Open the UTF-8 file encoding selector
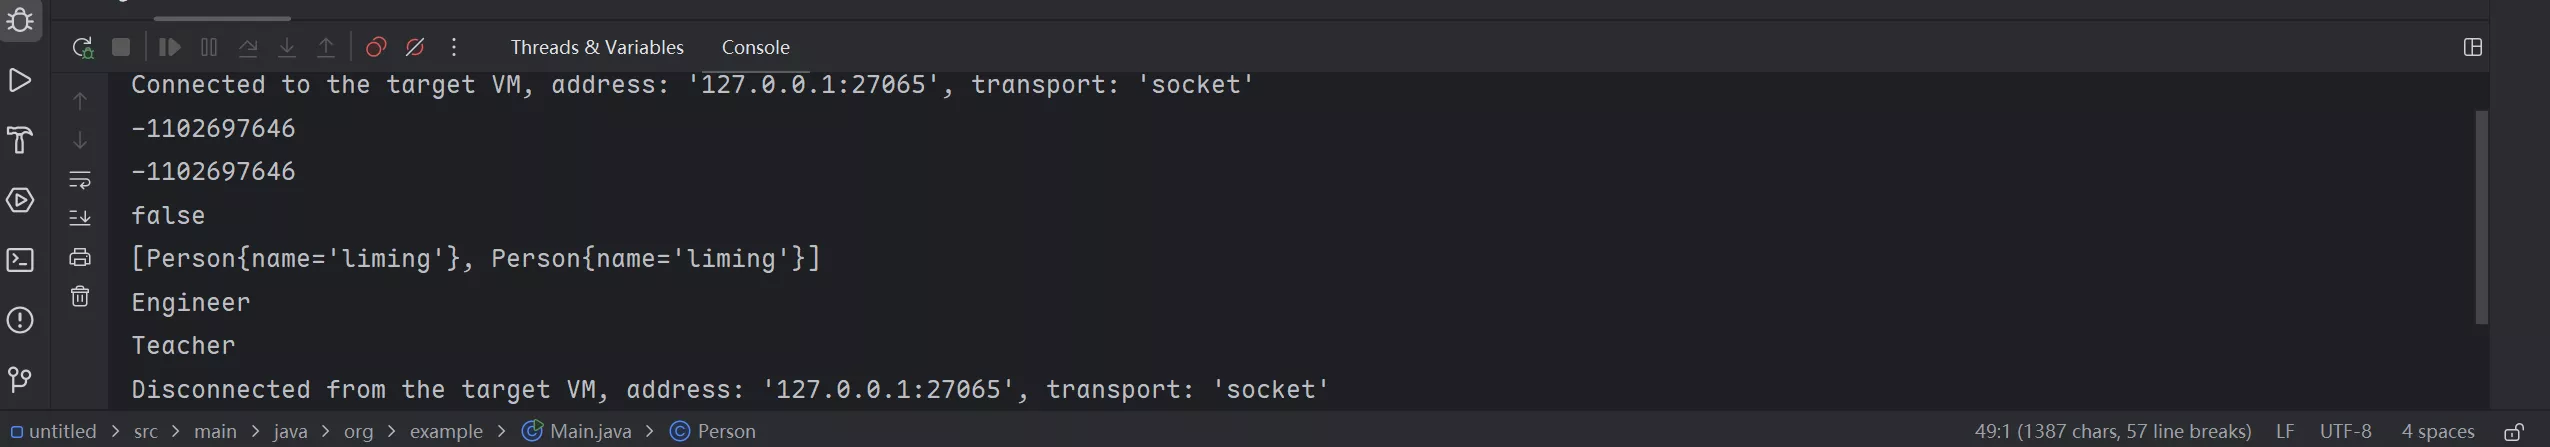 (x=2345, y=432)
